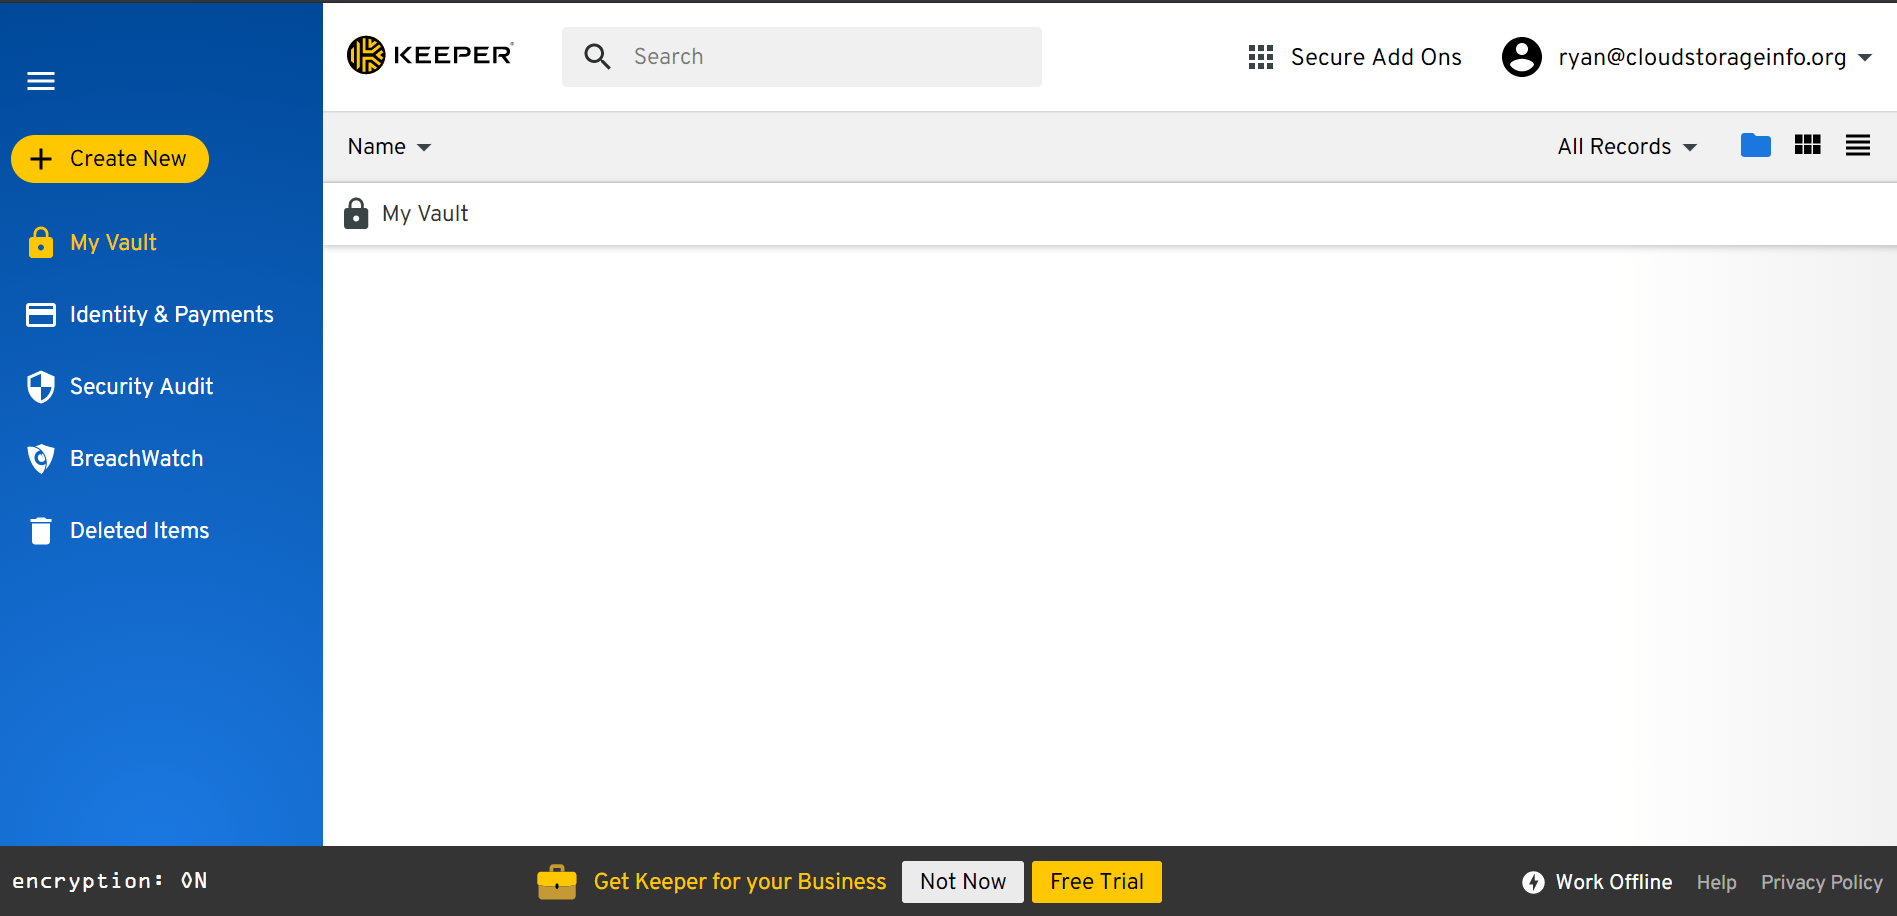Image resolution: width=1897 pixels, height=916 pixels.
Task: Click the search magnifier icon
Action: (597, 57)
